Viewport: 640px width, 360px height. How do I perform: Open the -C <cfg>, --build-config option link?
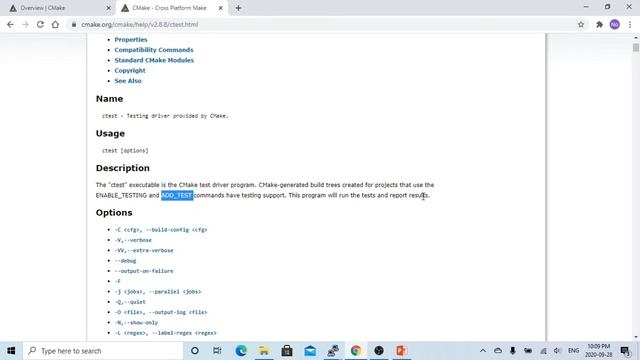tap(161, 230)
